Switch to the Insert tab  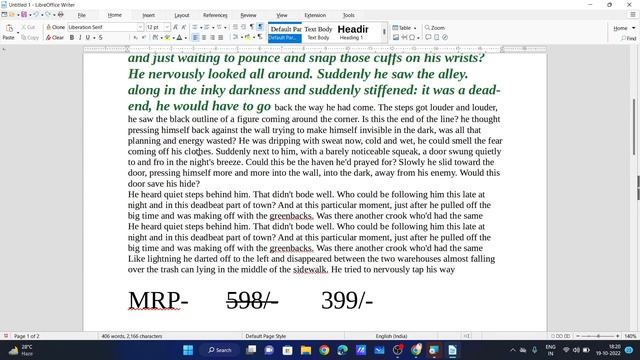click(148, 15)
